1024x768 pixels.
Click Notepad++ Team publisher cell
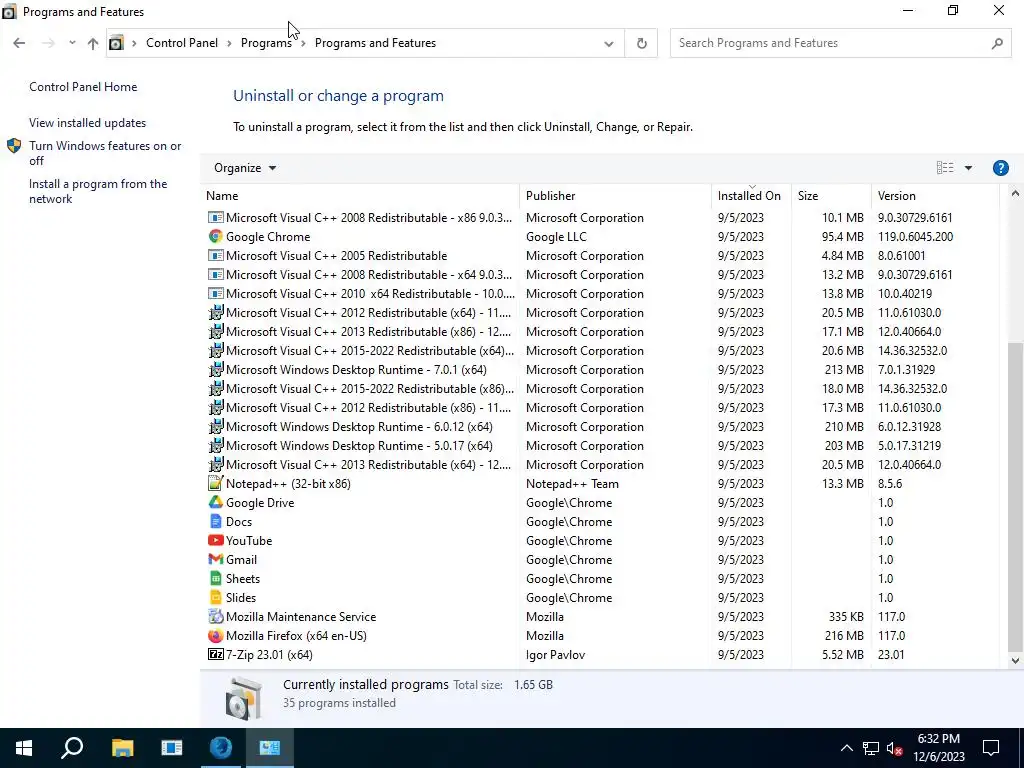[x=572, y=483]
